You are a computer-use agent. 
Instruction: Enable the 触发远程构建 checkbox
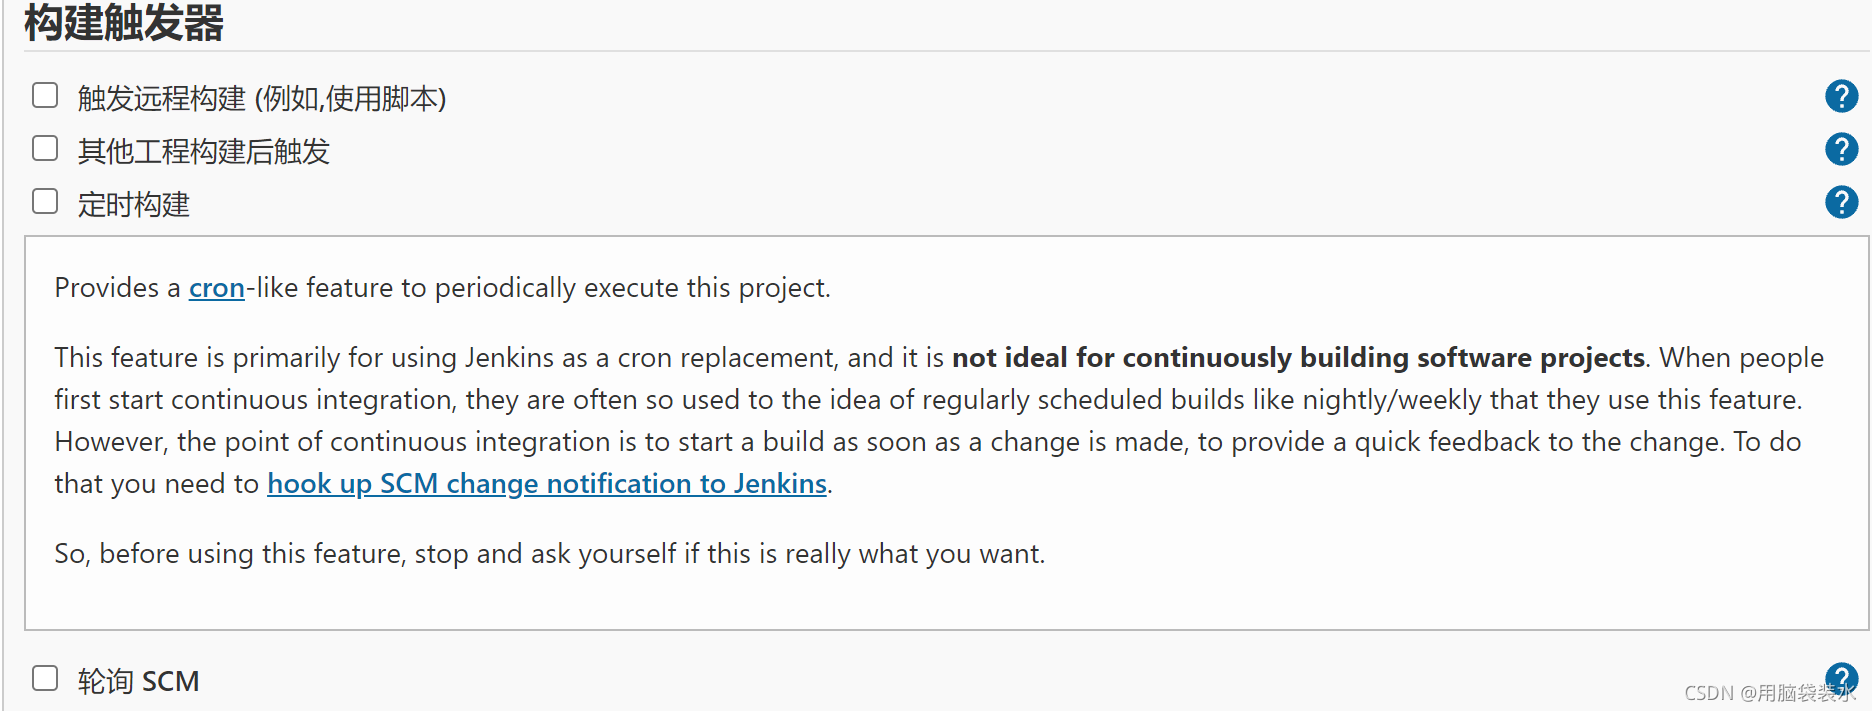45,96
